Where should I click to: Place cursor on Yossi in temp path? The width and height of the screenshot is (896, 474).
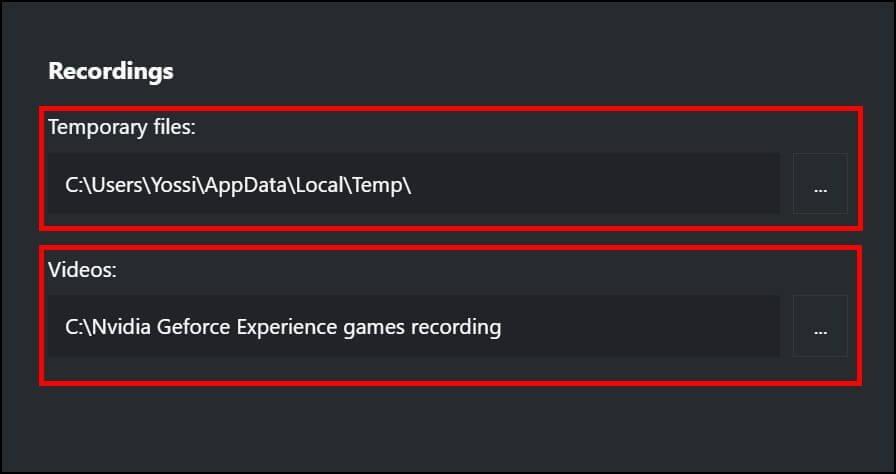coord(174,185)
